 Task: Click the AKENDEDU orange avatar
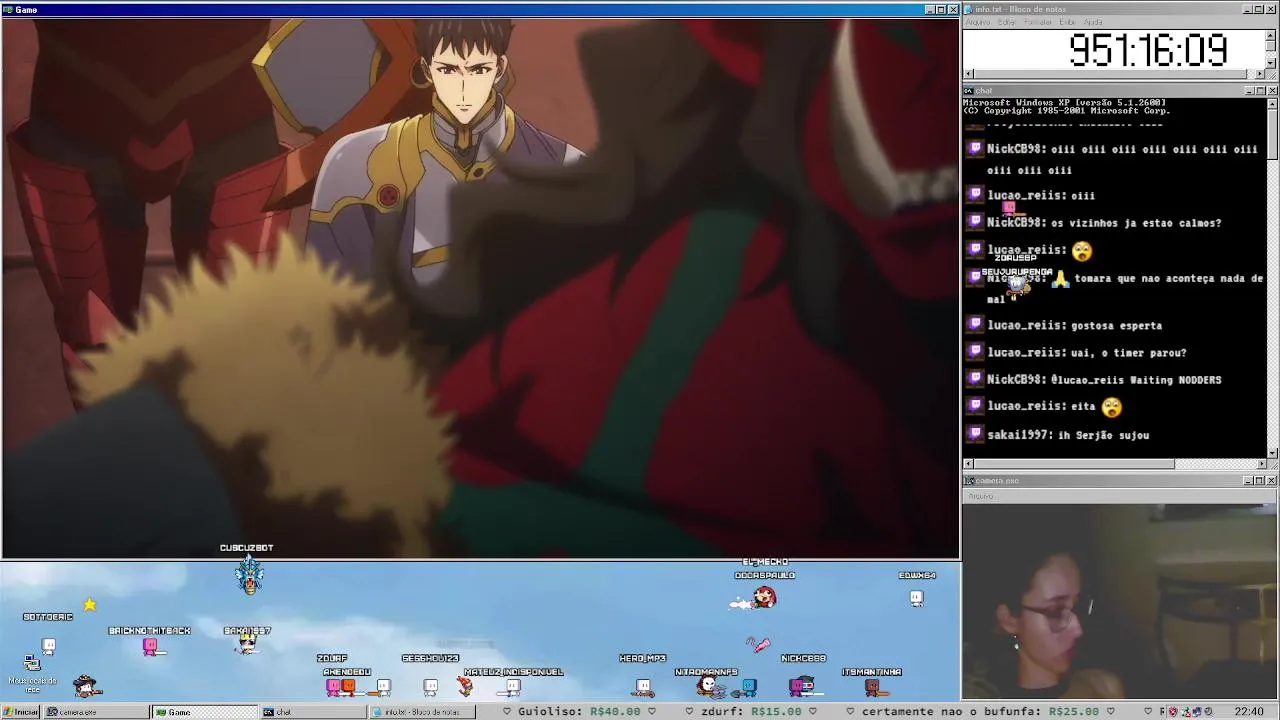pos(348,686)
